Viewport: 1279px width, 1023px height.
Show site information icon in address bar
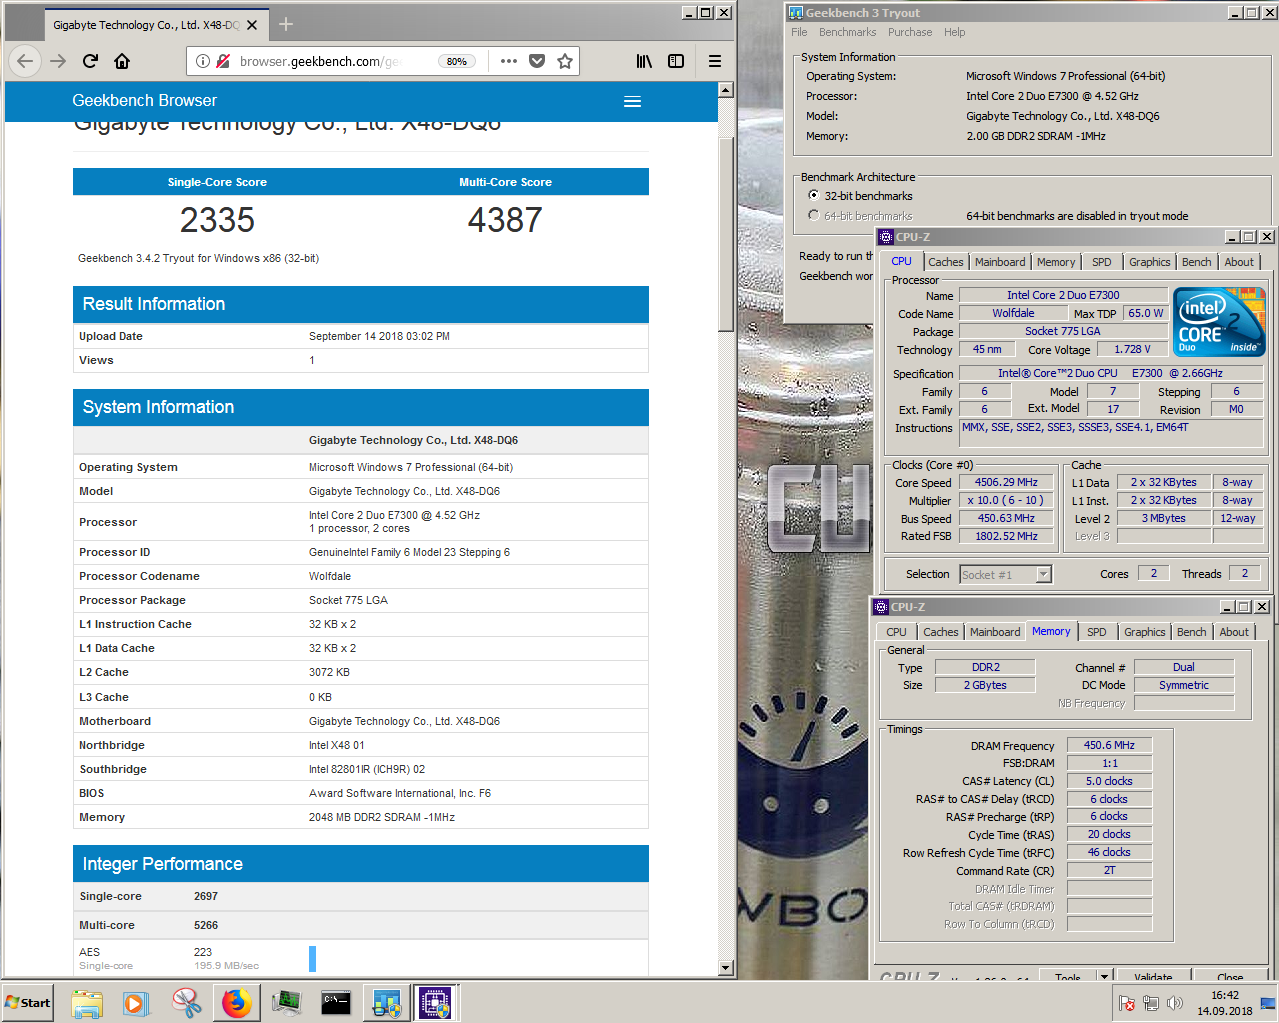(203, 61)
